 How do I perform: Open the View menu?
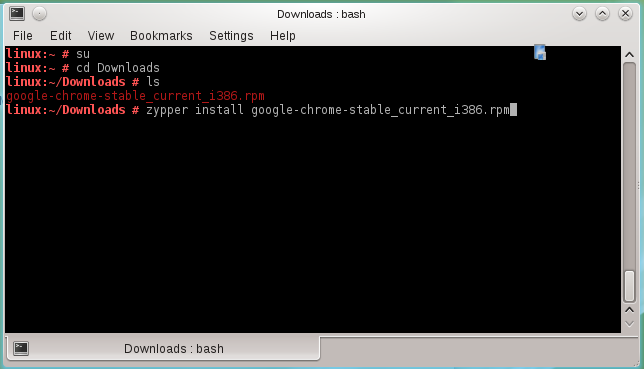(x=101, y=36)
